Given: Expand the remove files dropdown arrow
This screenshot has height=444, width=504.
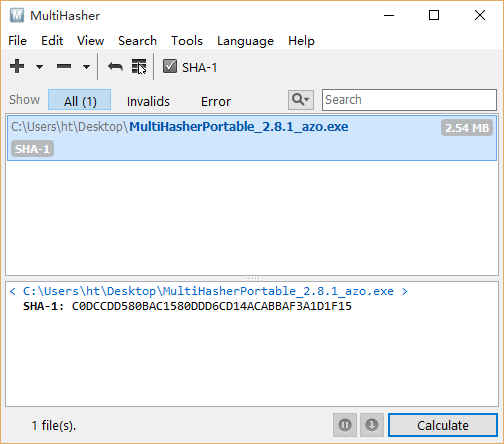Looking at the screenshot, I should pos(86,67).
